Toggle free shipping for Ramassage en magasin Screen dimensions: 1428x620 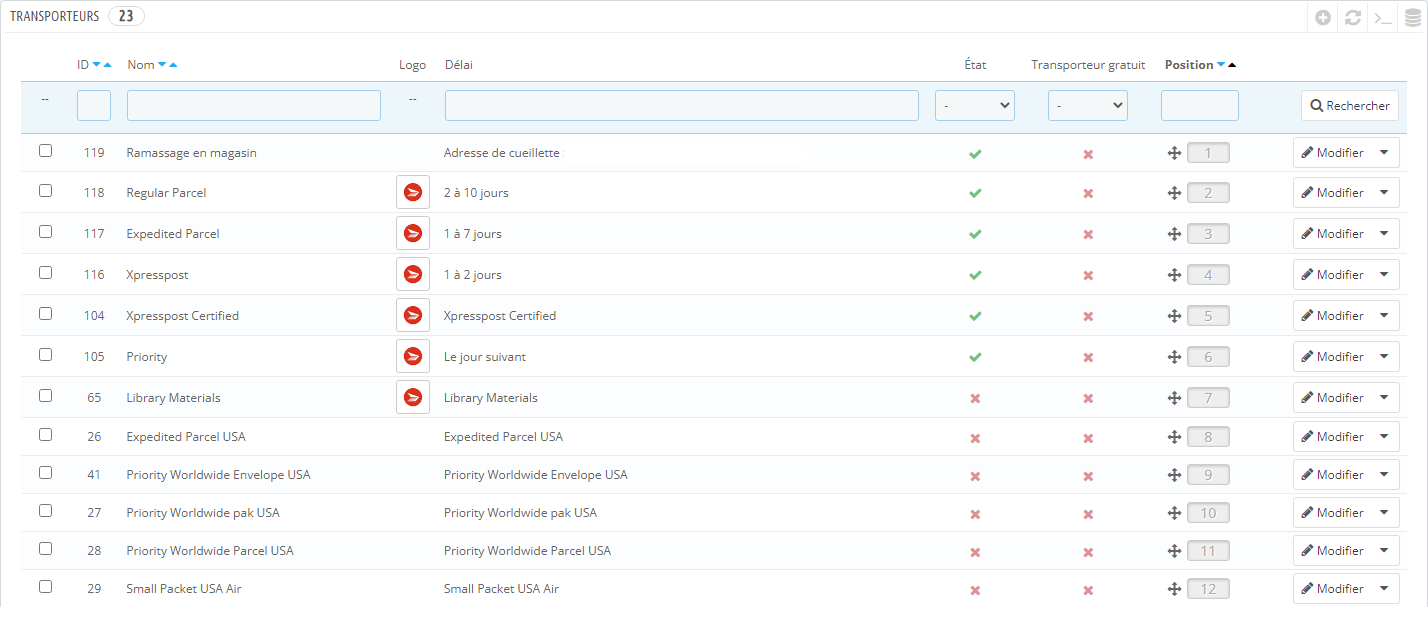point(1088,154)
